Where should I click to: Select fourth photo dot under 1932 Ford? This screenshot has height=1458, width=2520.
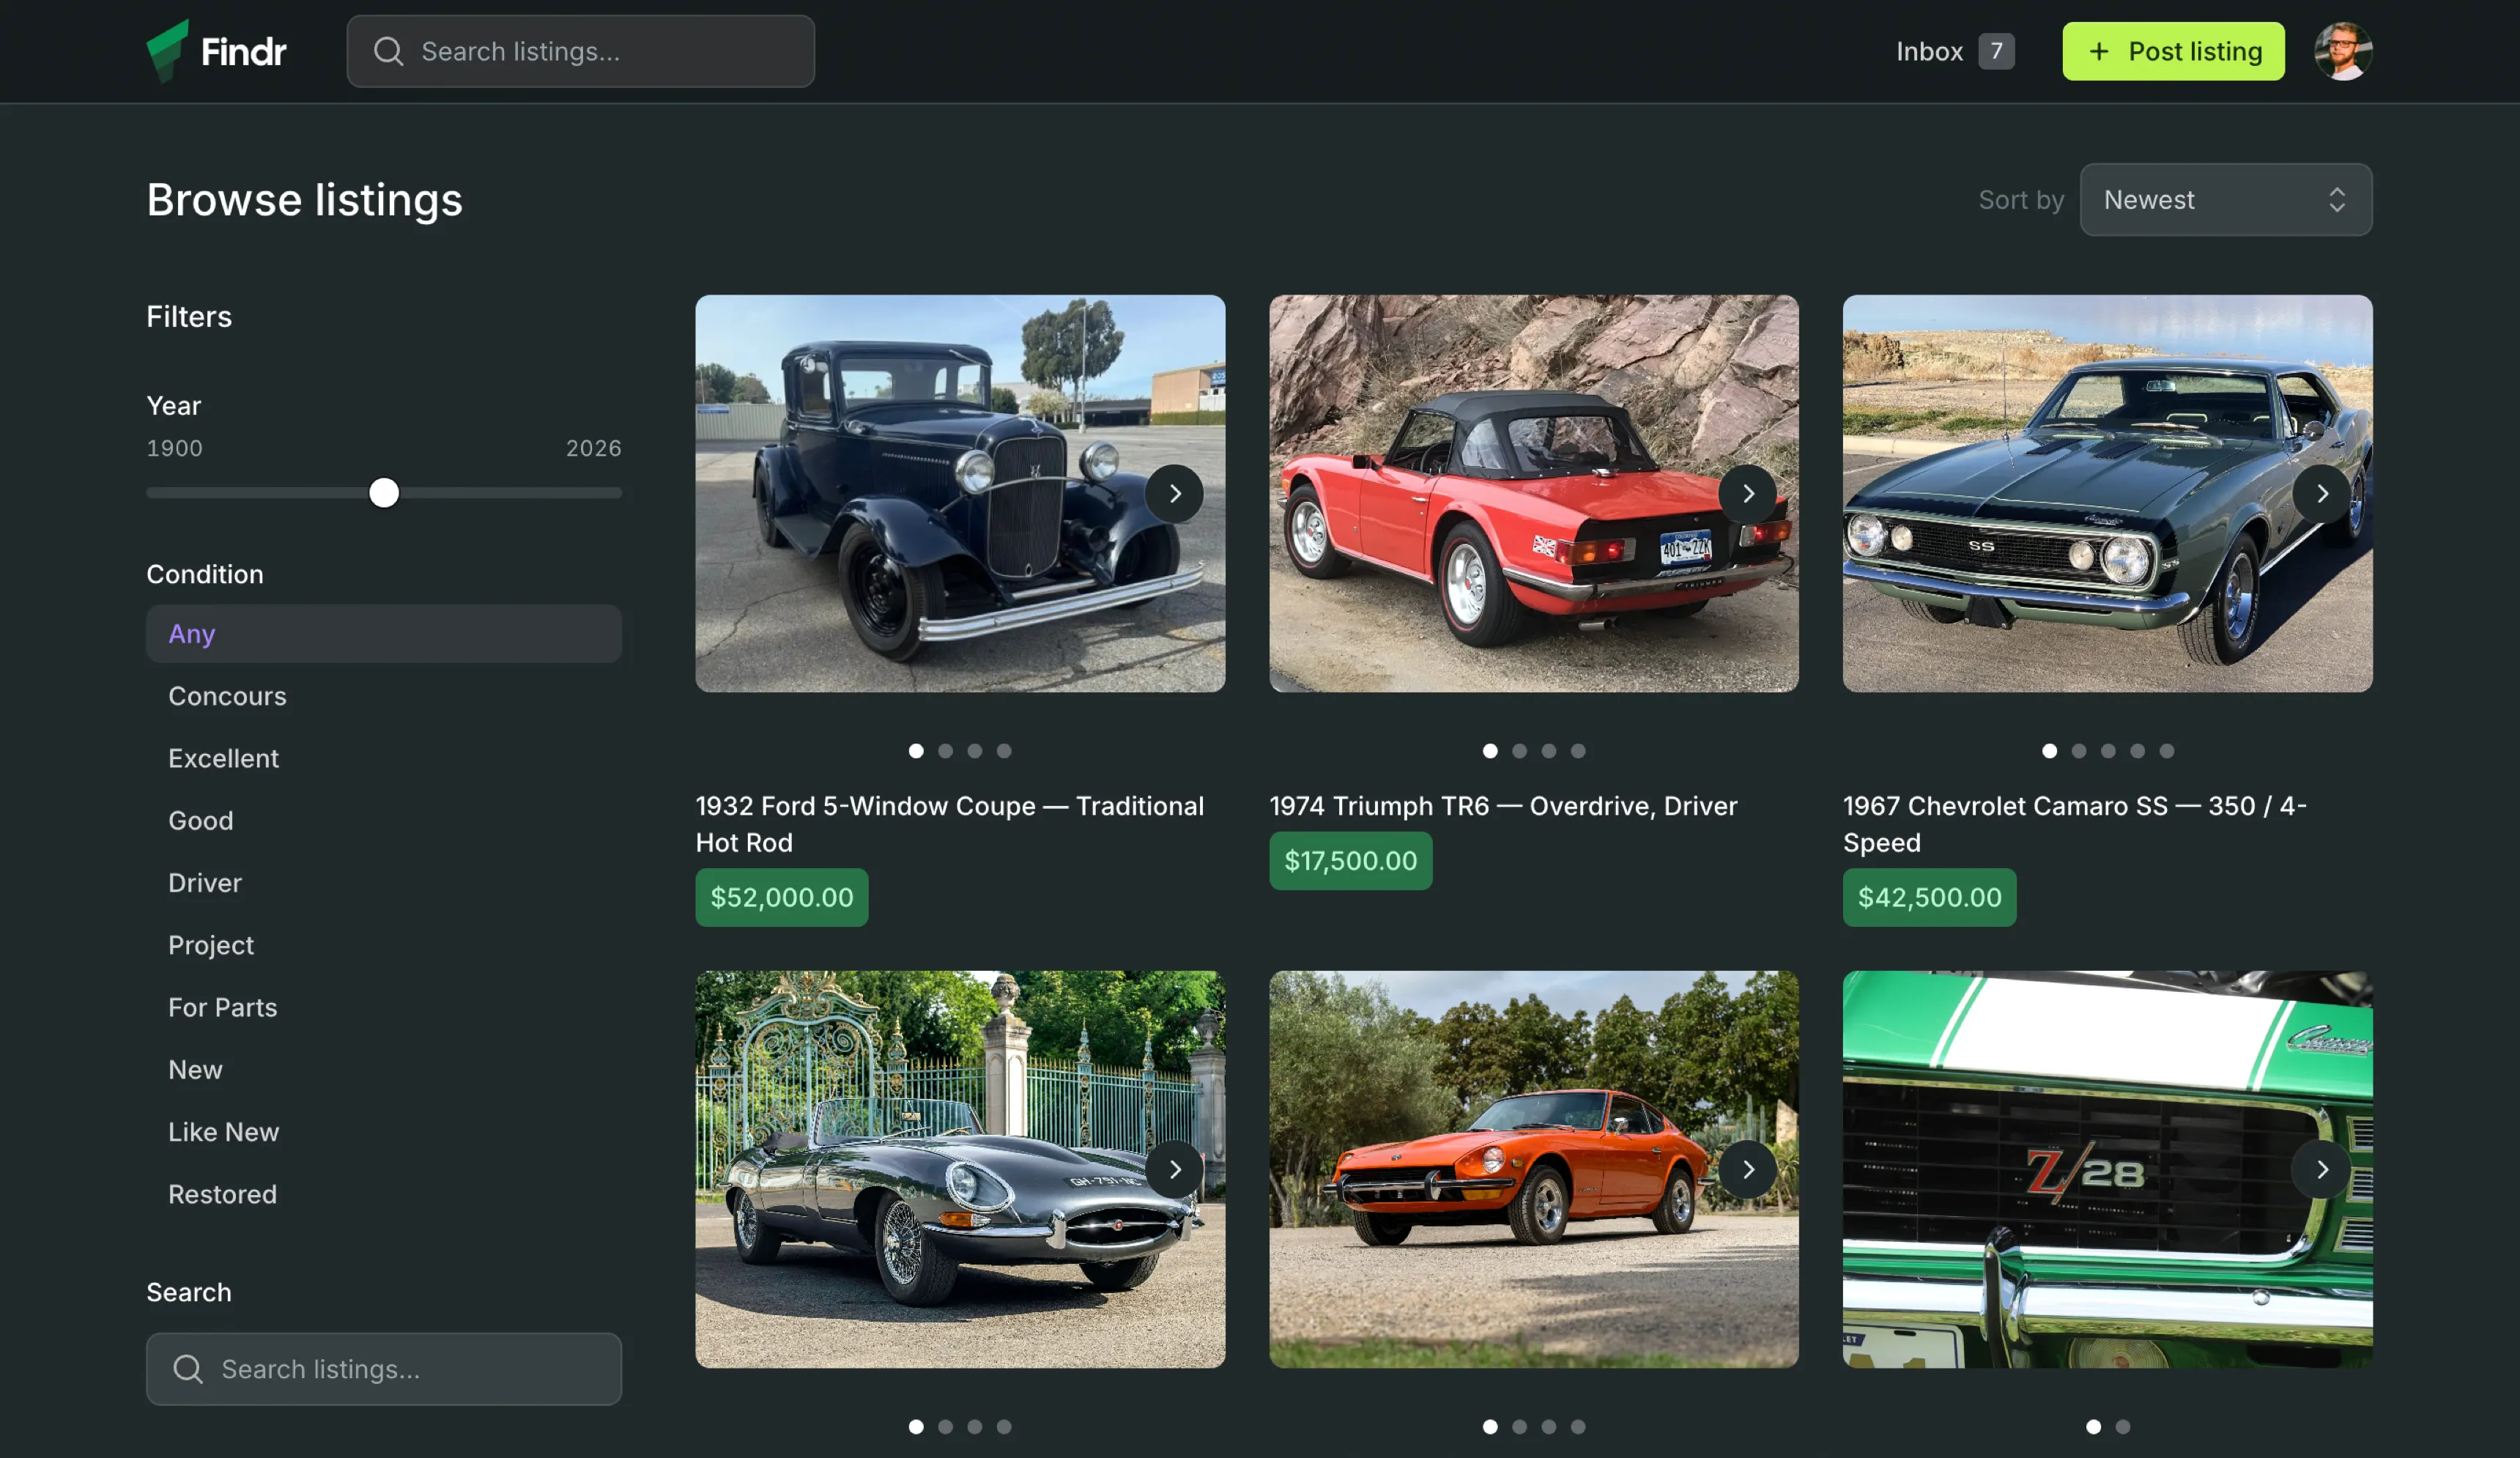click(1004, 751)
